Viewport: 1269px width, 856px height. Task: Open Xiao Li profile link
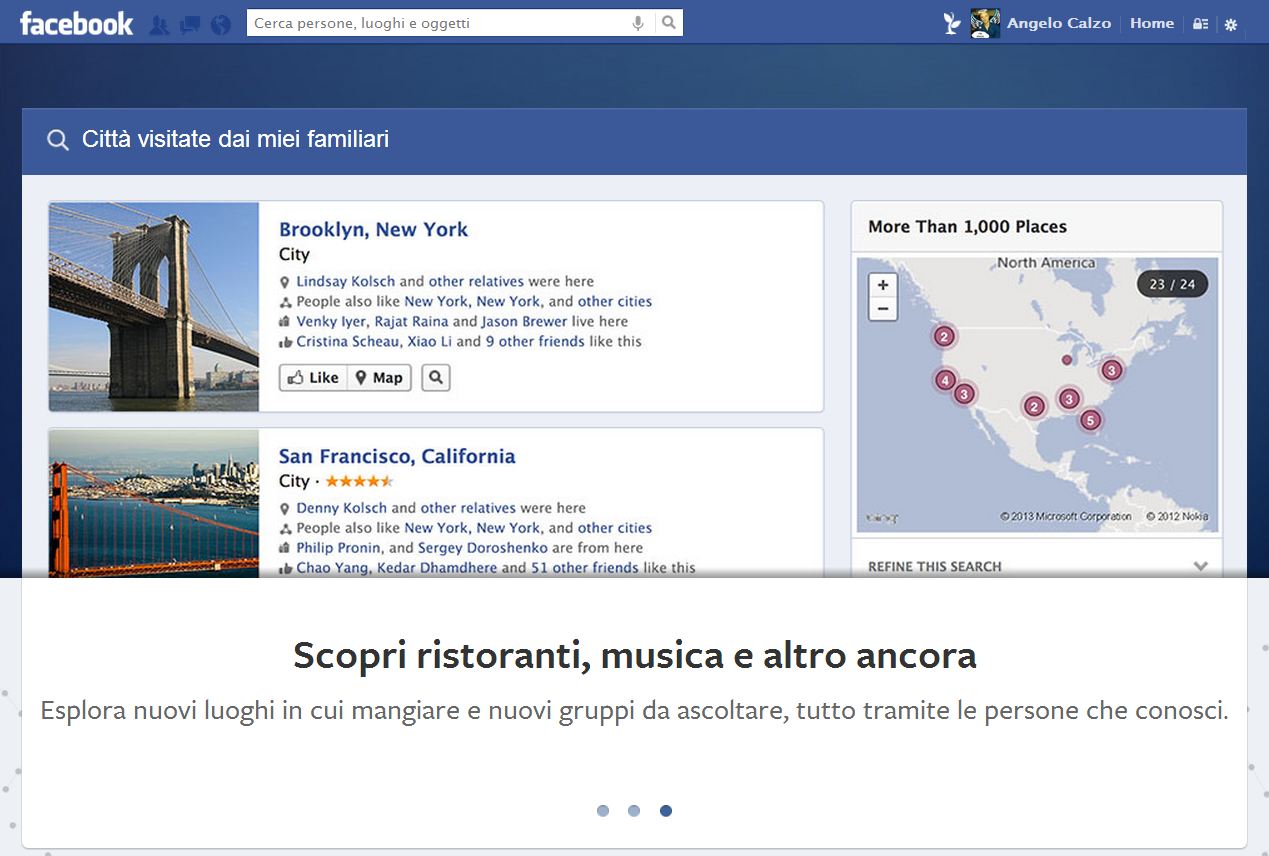[429, 341]
